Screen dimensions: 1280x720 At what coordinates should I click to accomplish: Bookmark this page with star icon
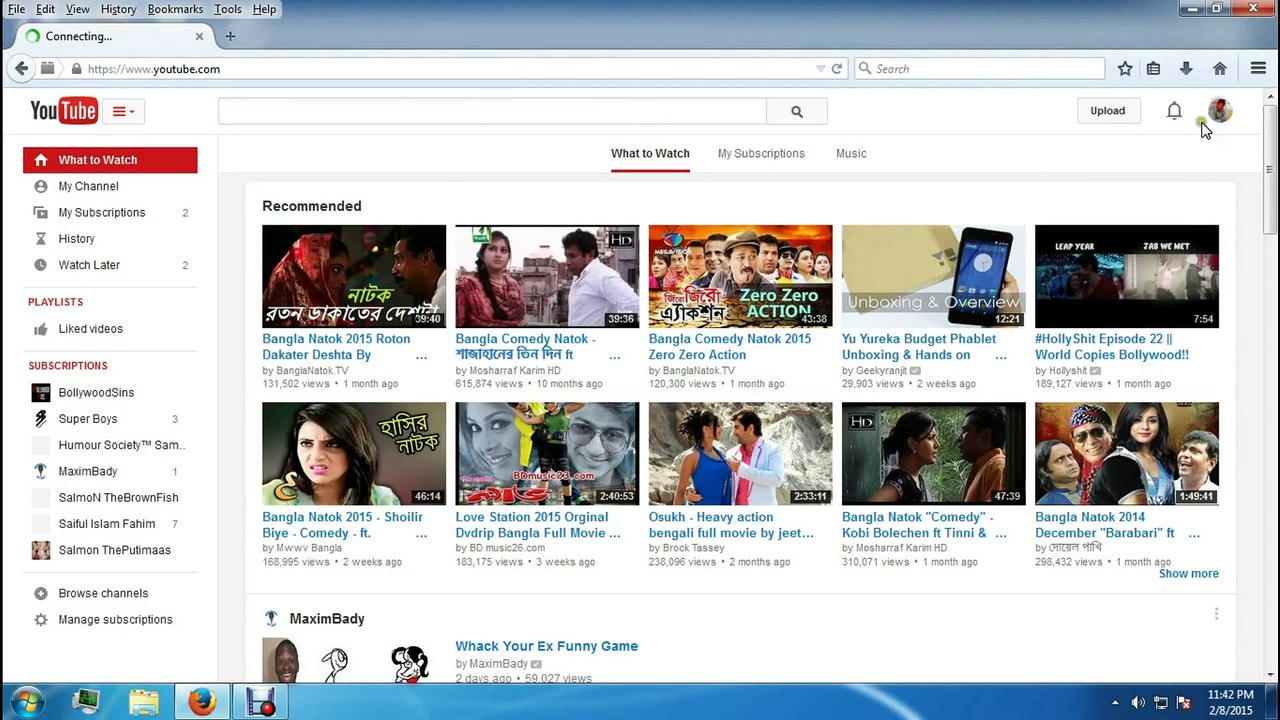(1125, 69)
